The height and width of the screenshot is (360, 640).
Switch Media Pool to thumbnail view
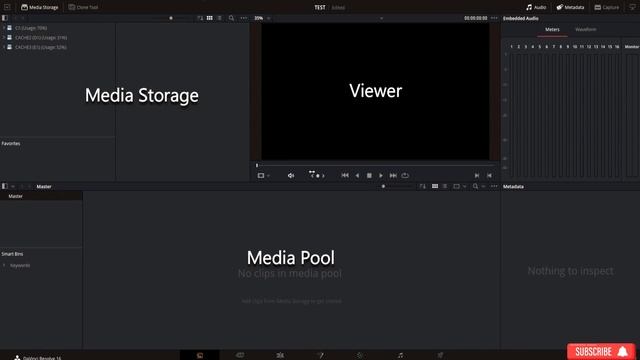pos(435,187)
